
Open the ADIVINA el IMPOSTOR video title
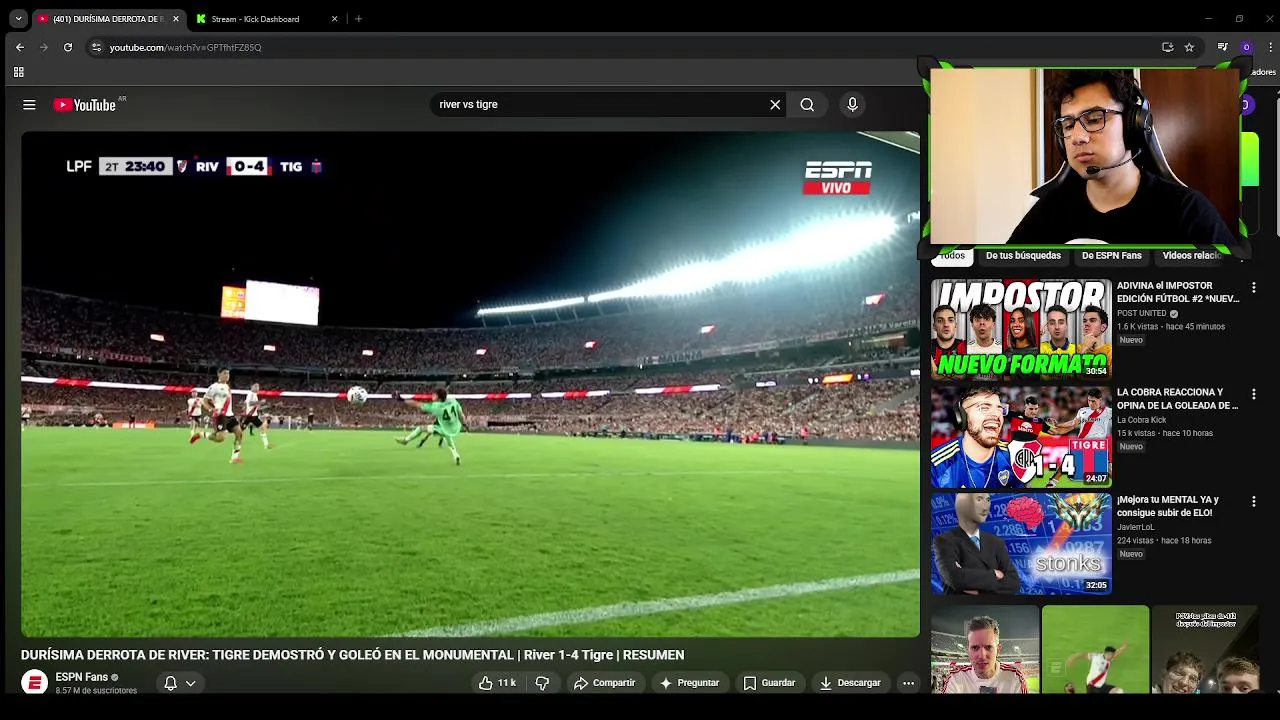click(1178, 292)
